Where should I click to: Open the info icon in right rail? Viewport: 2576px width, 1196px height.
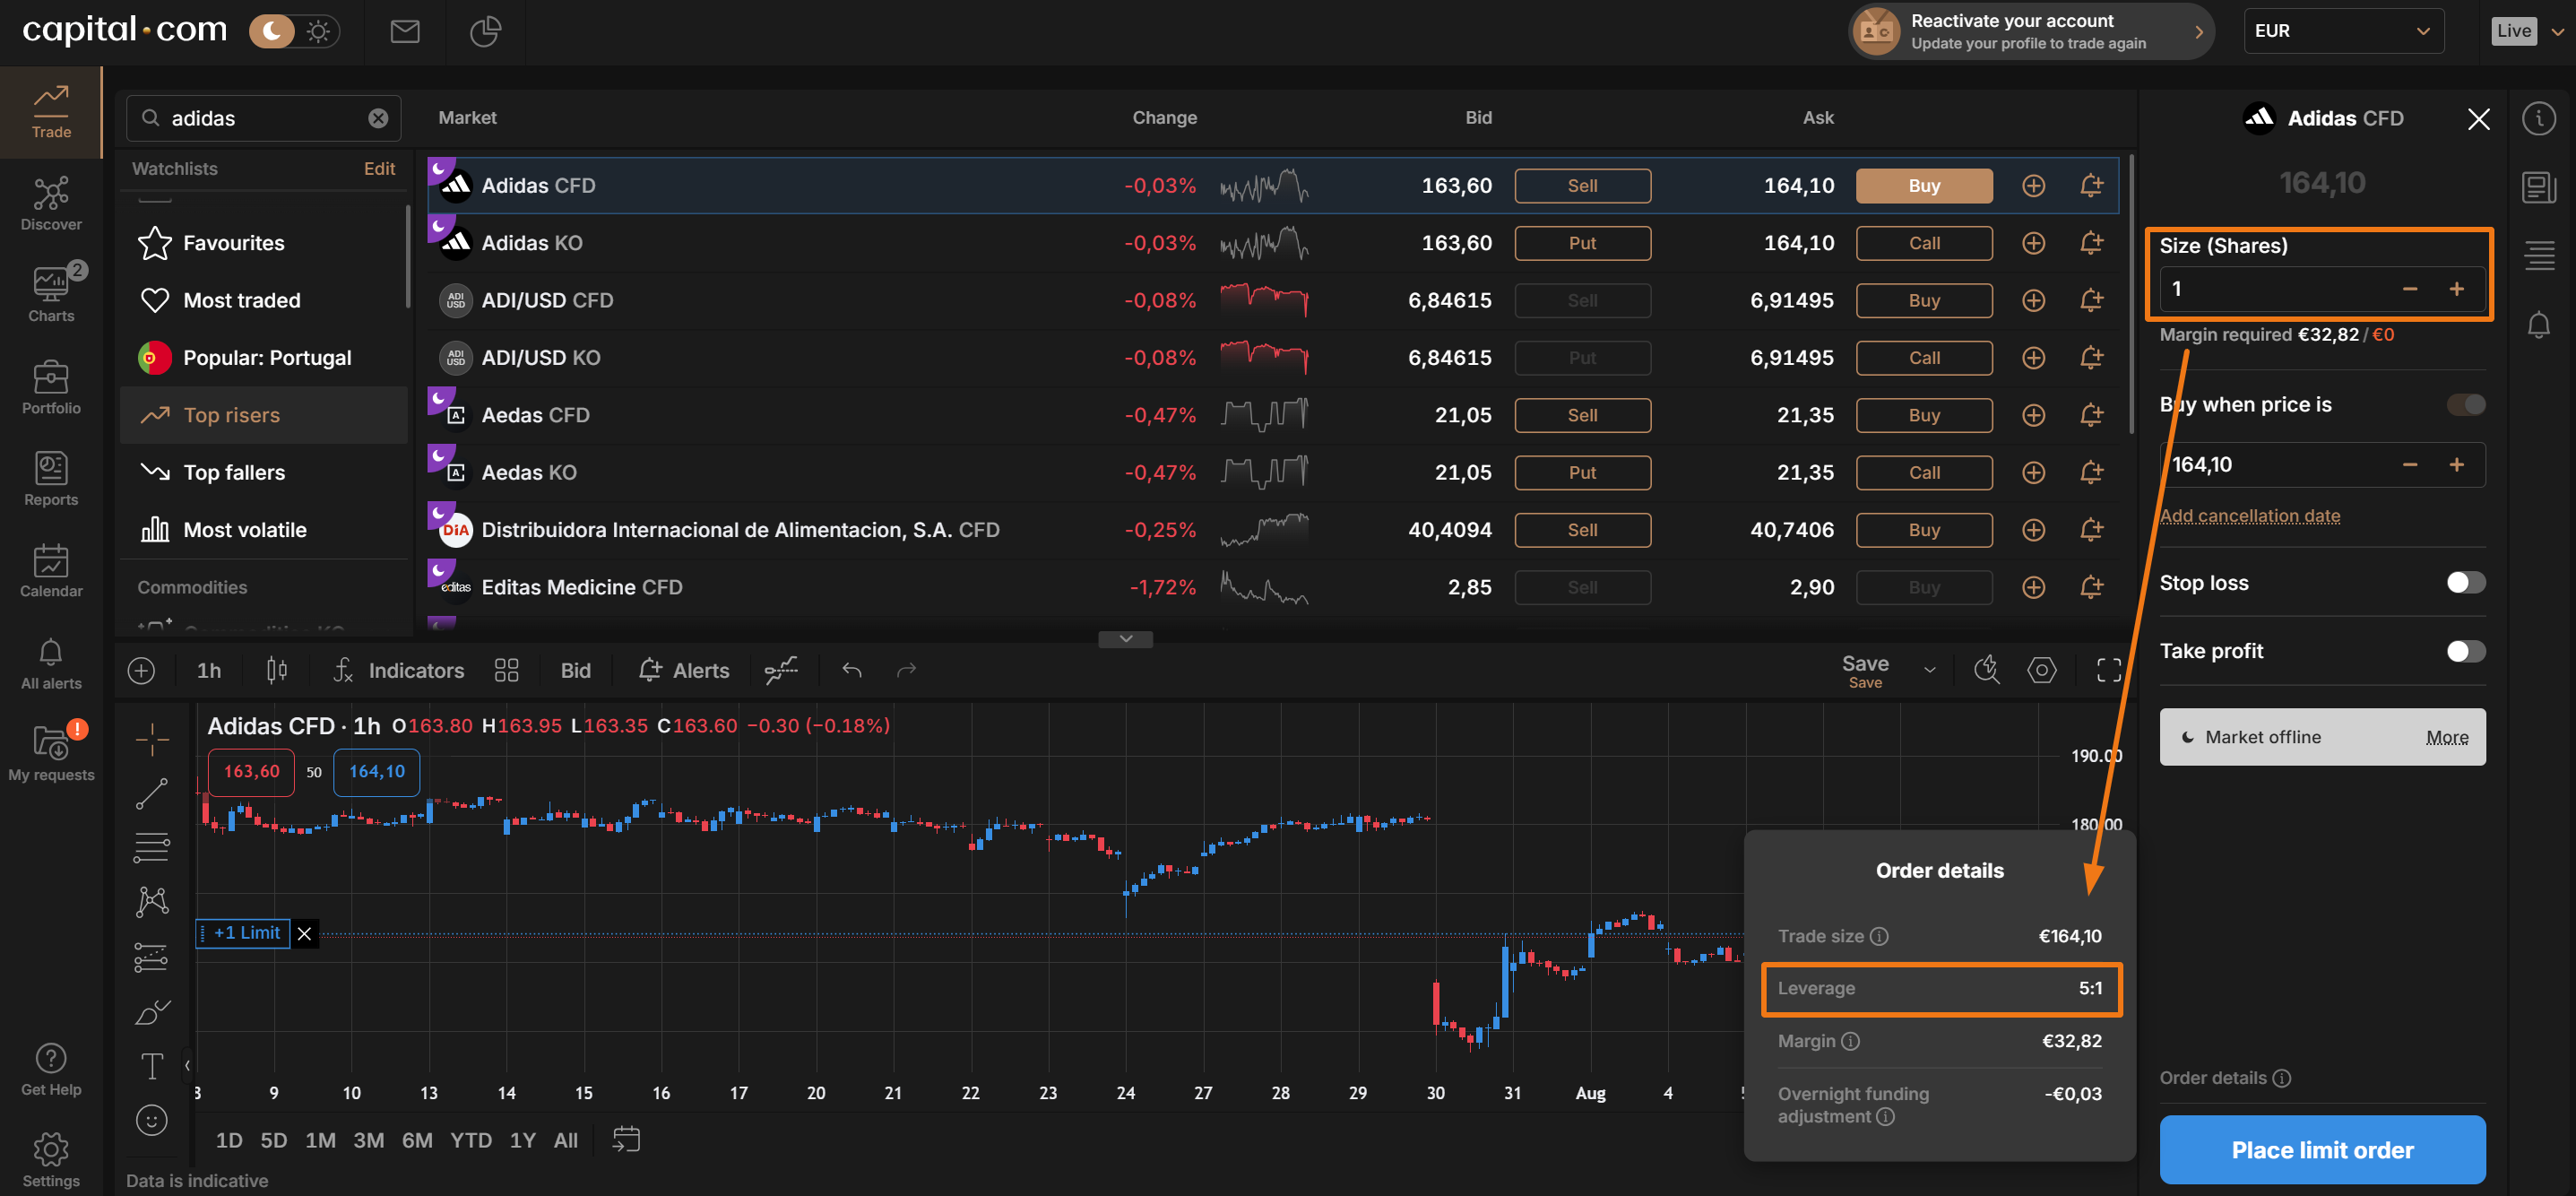[x=2538, y=119]
